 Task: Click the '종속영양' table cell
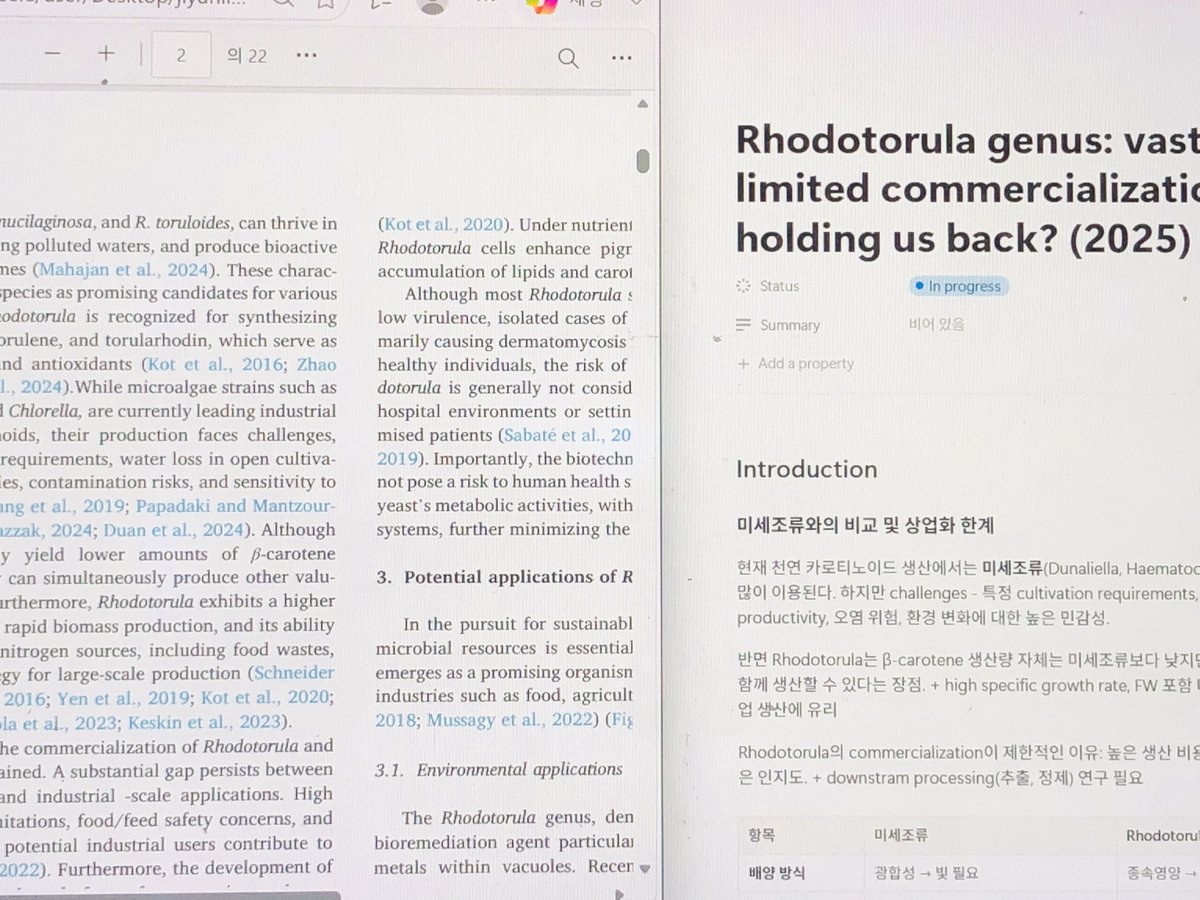point(1161,873)
